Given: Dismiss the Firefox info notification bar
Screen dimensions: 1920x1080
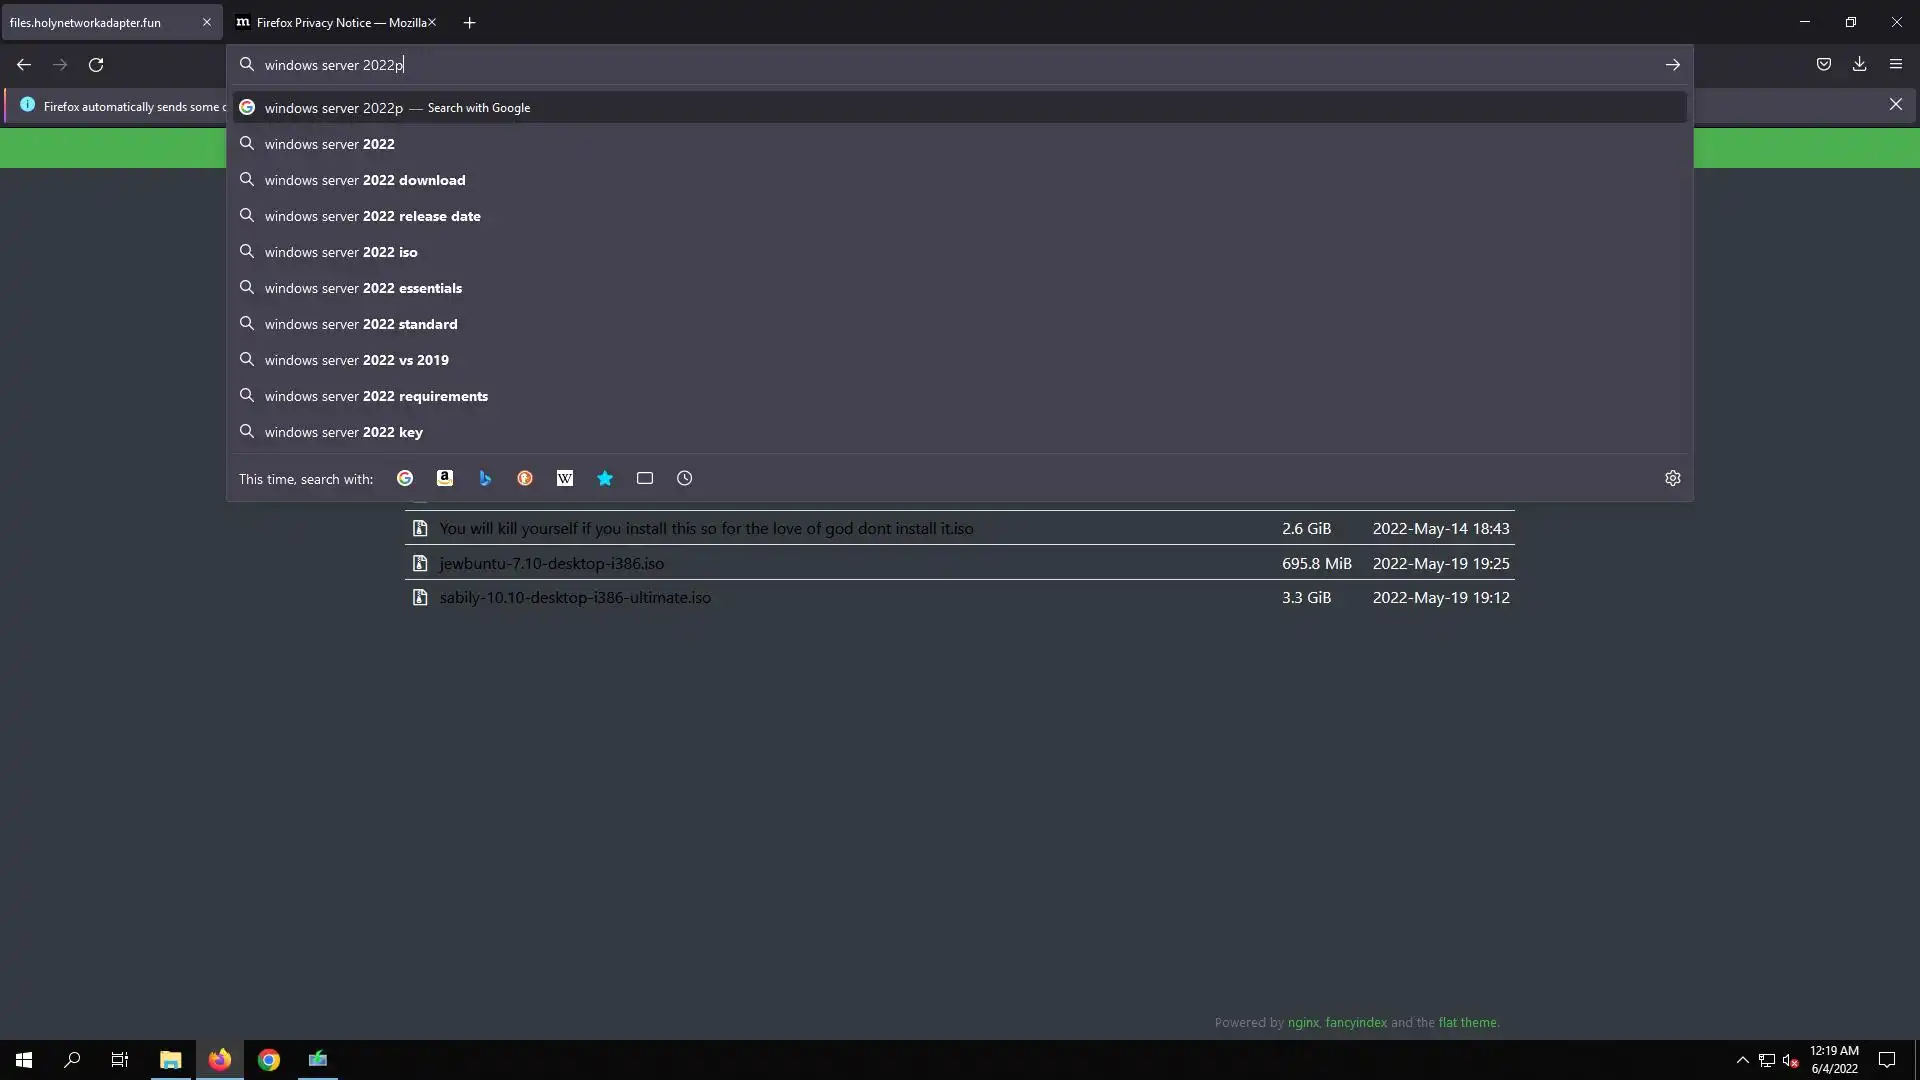Looking at the screenshot, I should click(1895, 104).
